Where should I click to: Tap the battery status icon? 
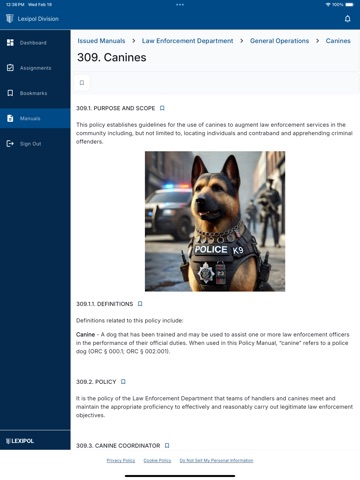(x=349, y=5)
